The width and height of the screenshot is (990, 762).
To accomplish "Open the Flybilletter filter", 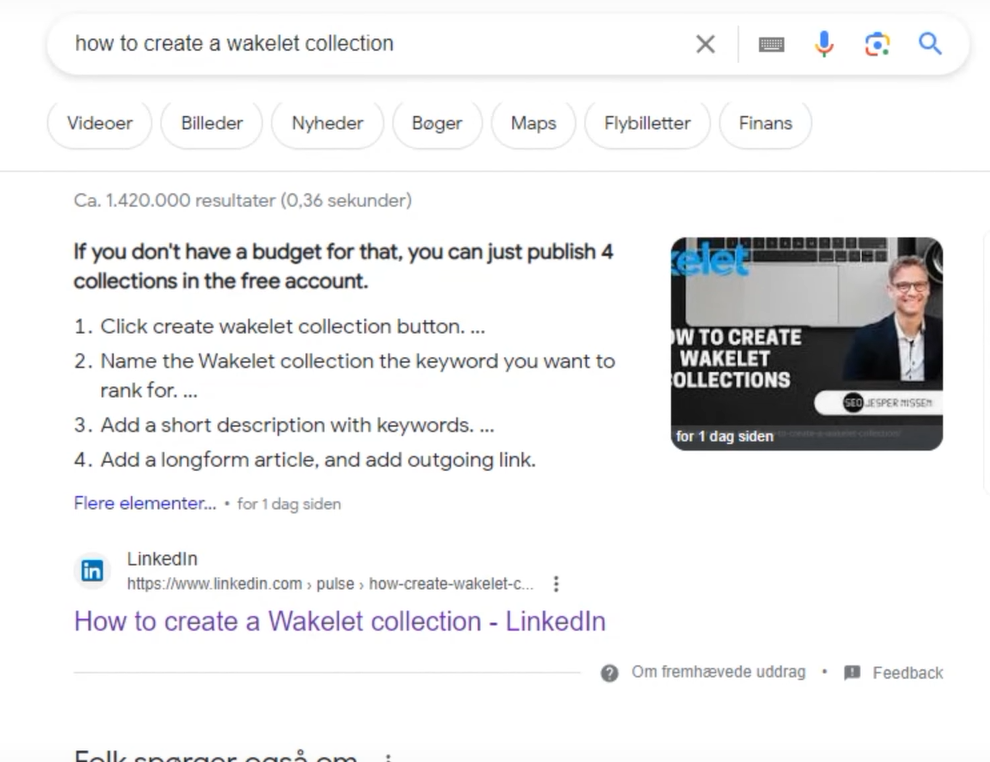I will coord(647,123).
